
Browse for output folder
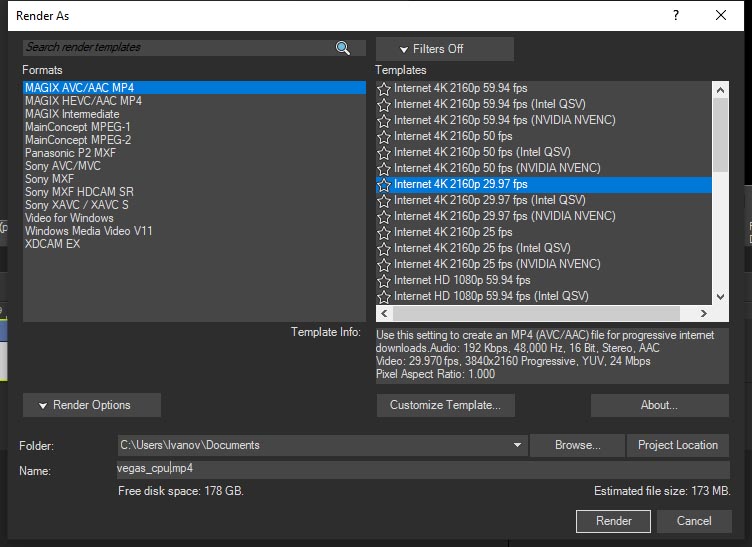[577, 445]
